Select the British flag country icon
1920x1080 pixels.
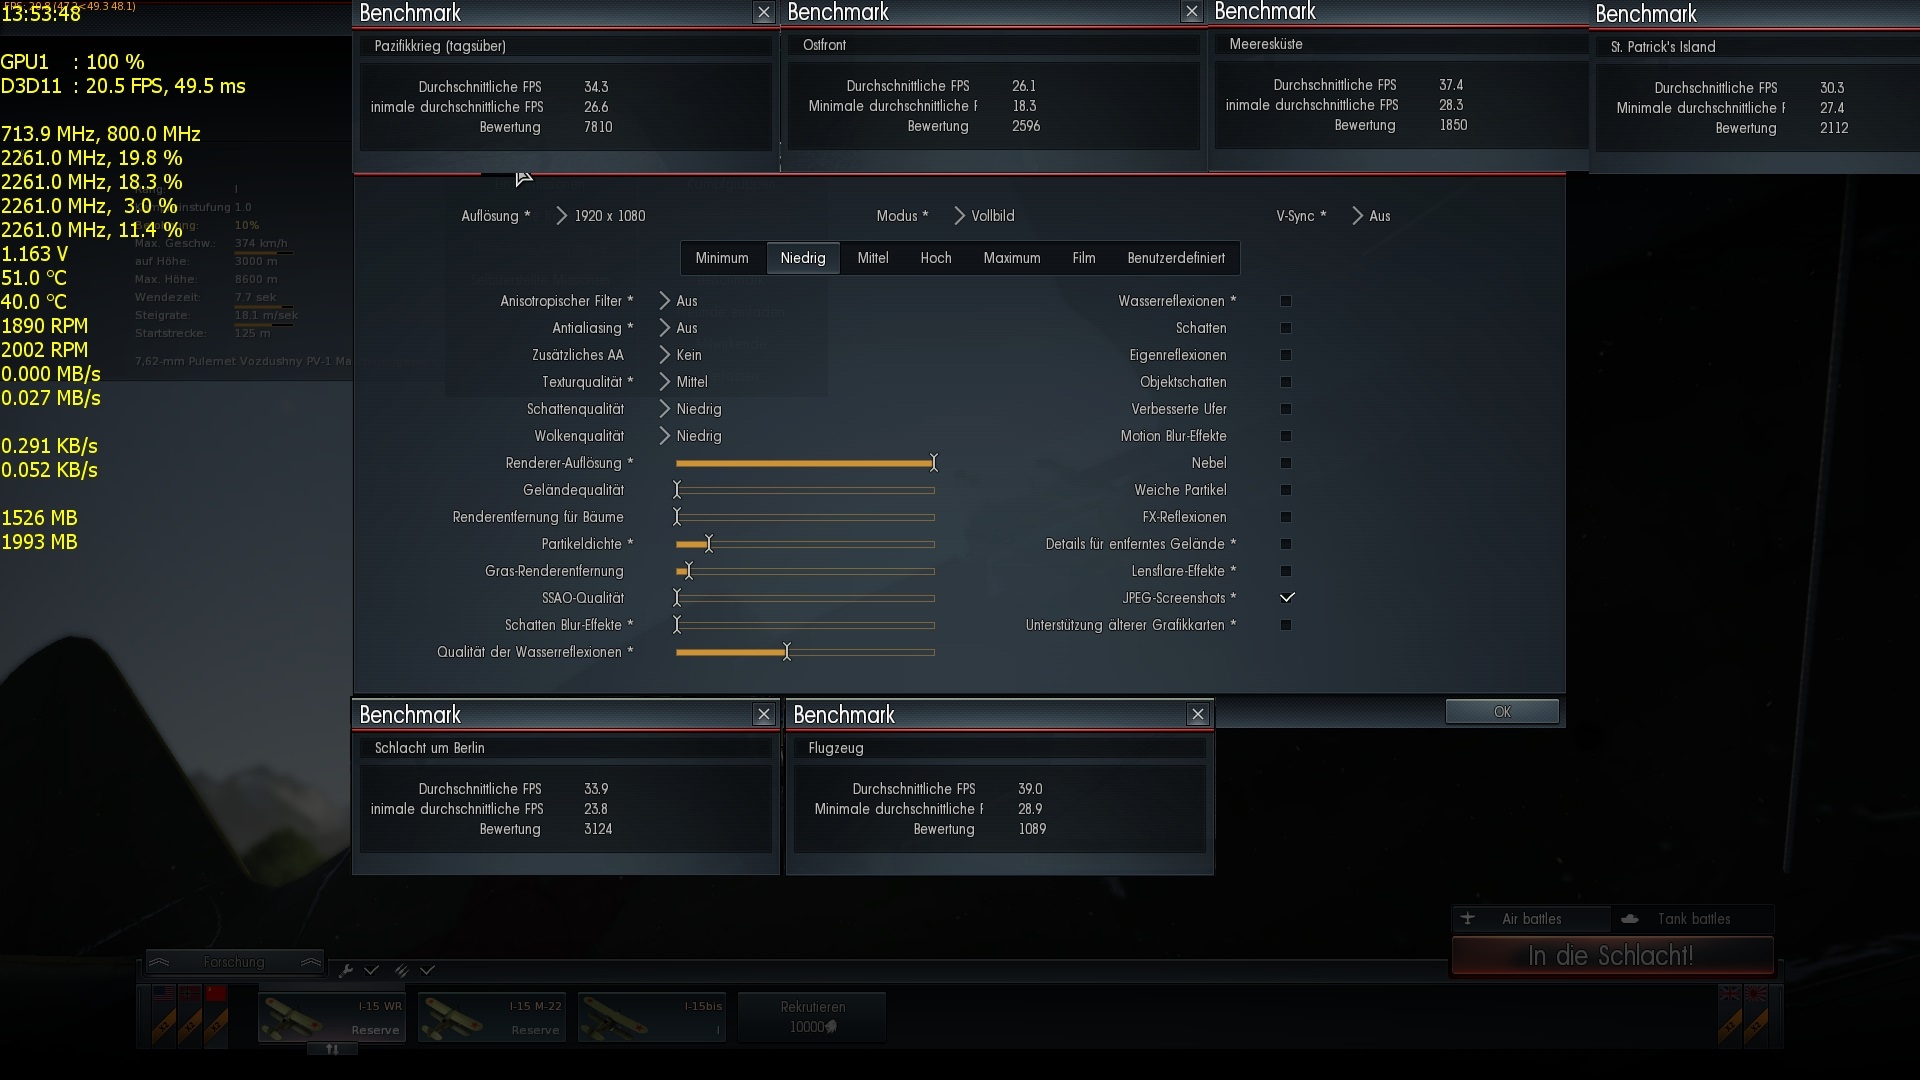click(1730, 994)
